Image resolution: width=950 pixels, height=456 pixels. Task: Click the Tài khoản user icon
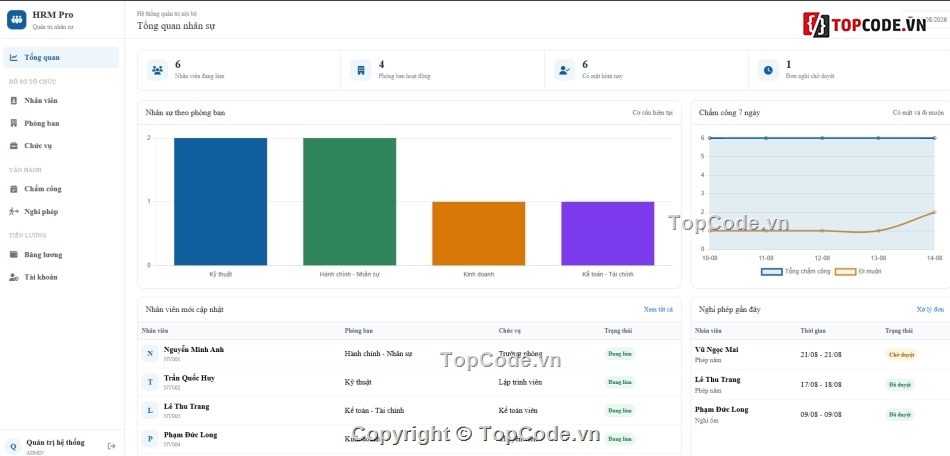point(14,277)
